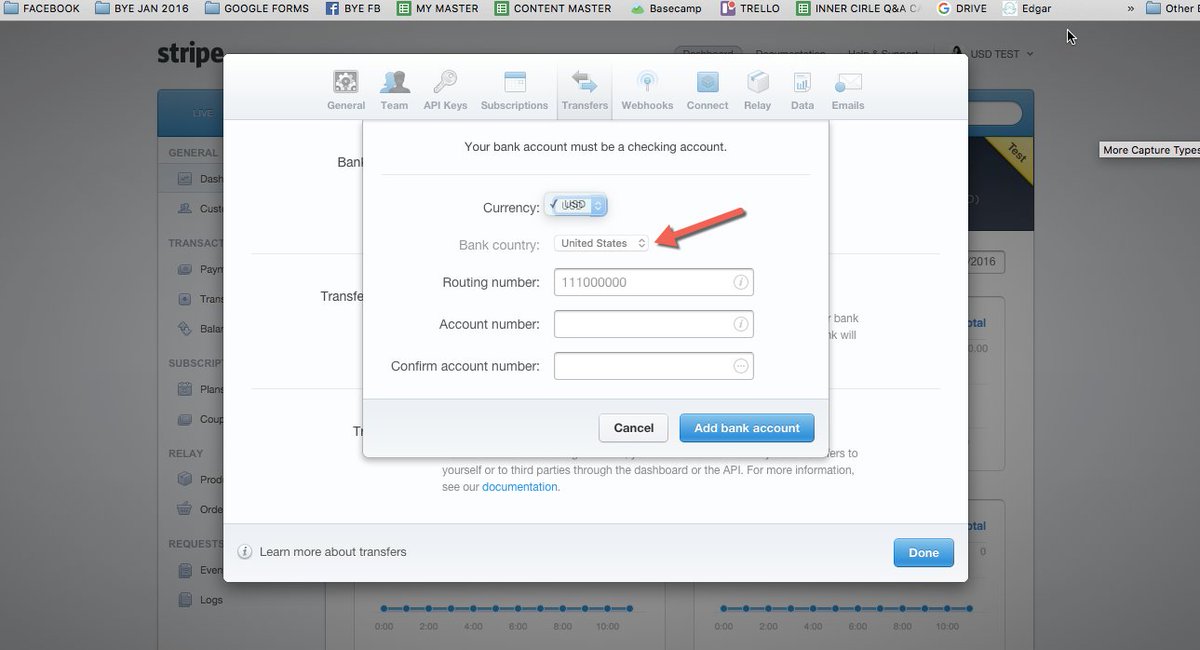Open the CONTENT MASTER bookmark
This screenshot has height=650, width=1200.
553,8
